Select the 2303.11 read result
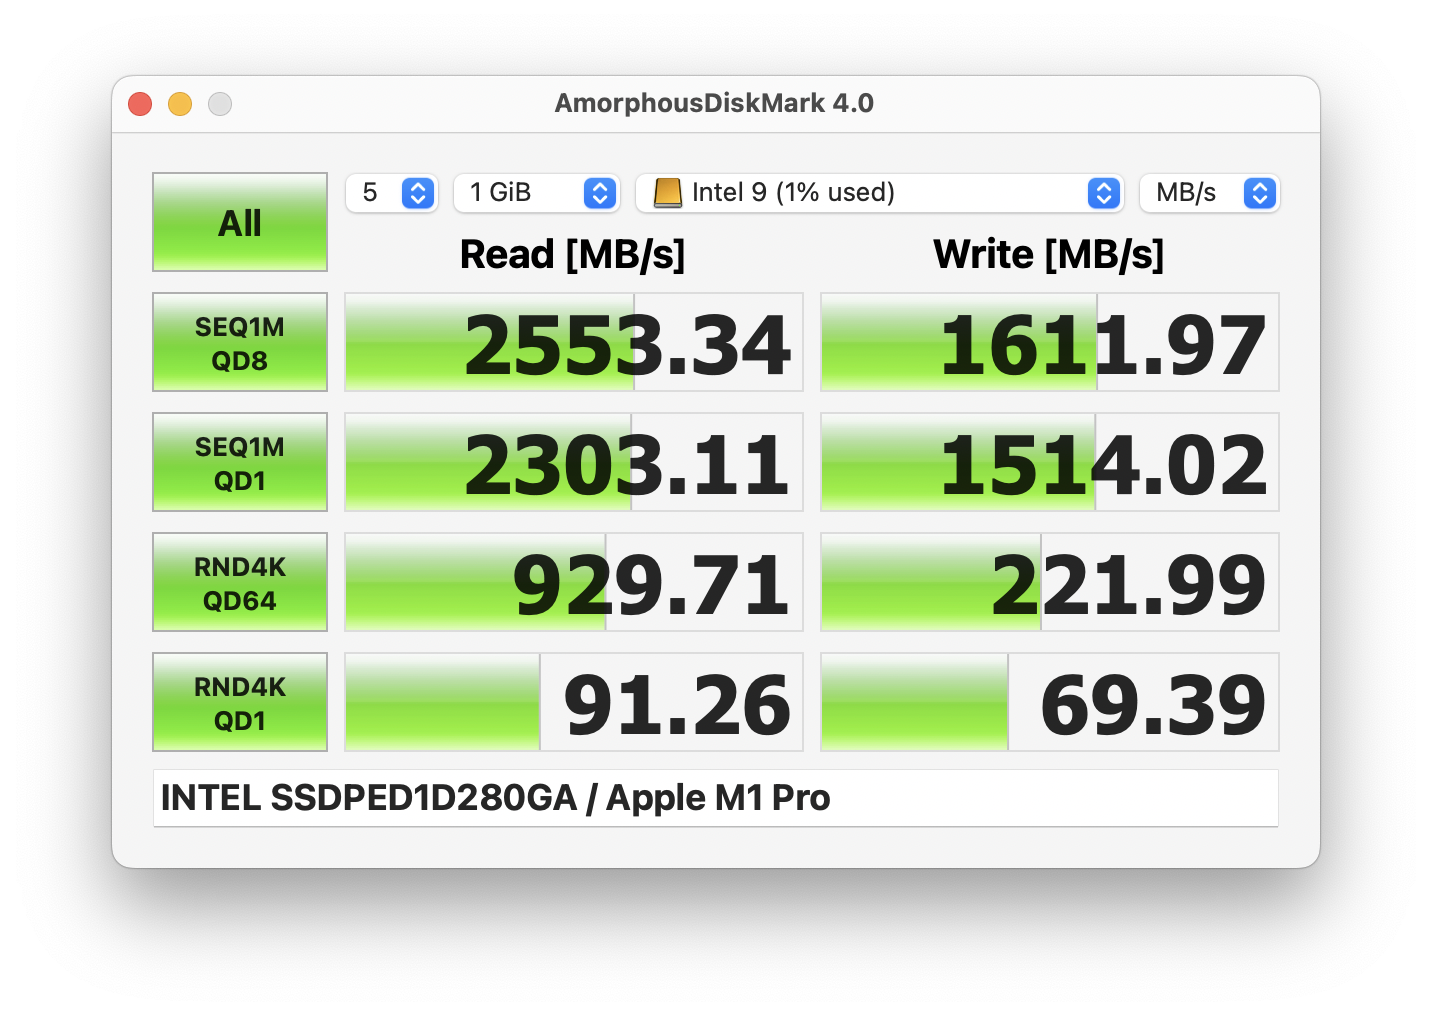The height and width of the screenshot is (1016, 1432). (574, 462)
